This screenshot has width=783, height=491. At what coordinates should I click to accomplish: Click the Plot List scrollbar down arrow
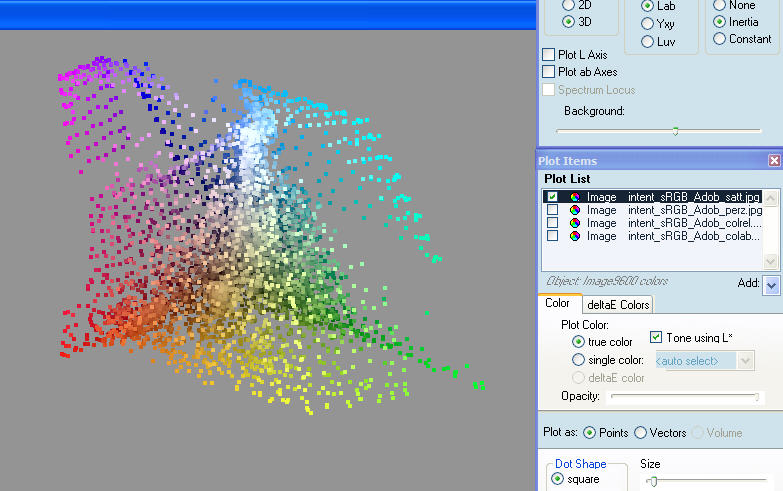pos(770,261)
